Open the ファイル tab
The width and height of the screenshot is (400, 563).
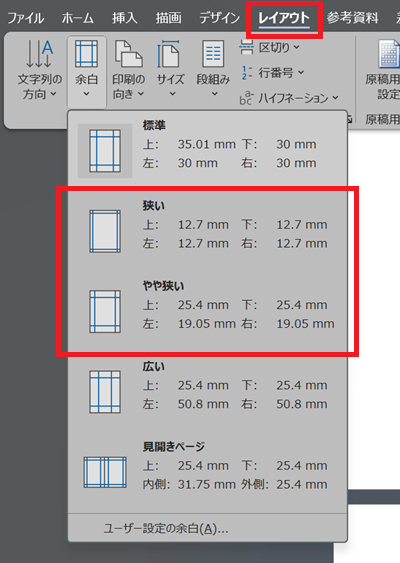pos(26,18)
